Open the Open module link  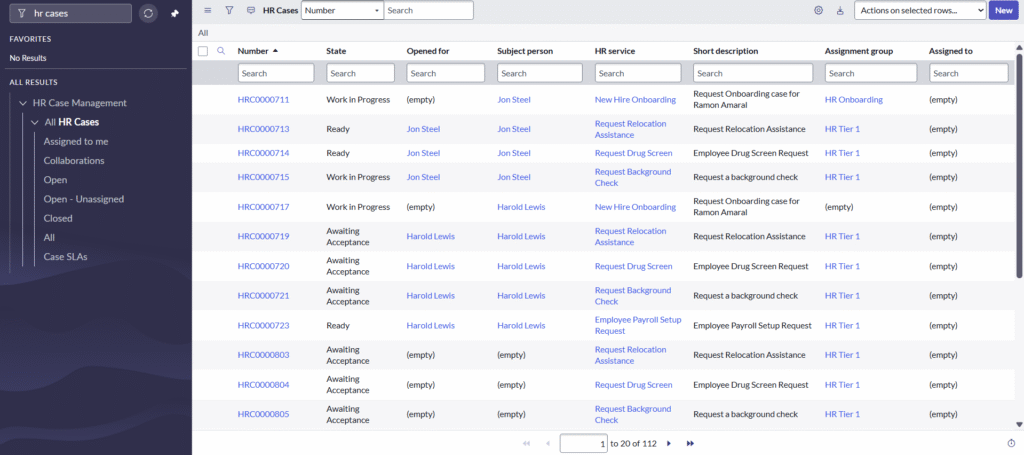coord(56,180)
